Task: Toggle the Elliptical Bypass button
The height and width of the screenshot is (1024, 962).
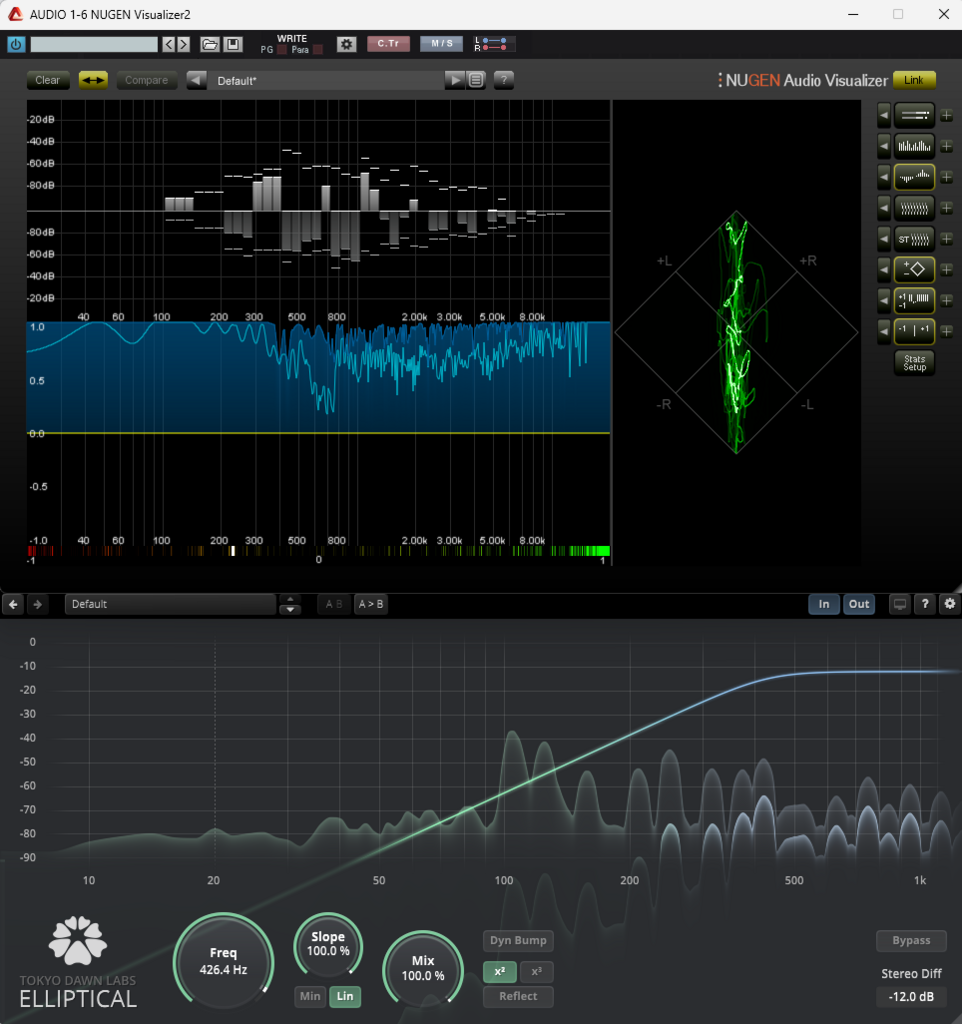Action: (911, 940)
